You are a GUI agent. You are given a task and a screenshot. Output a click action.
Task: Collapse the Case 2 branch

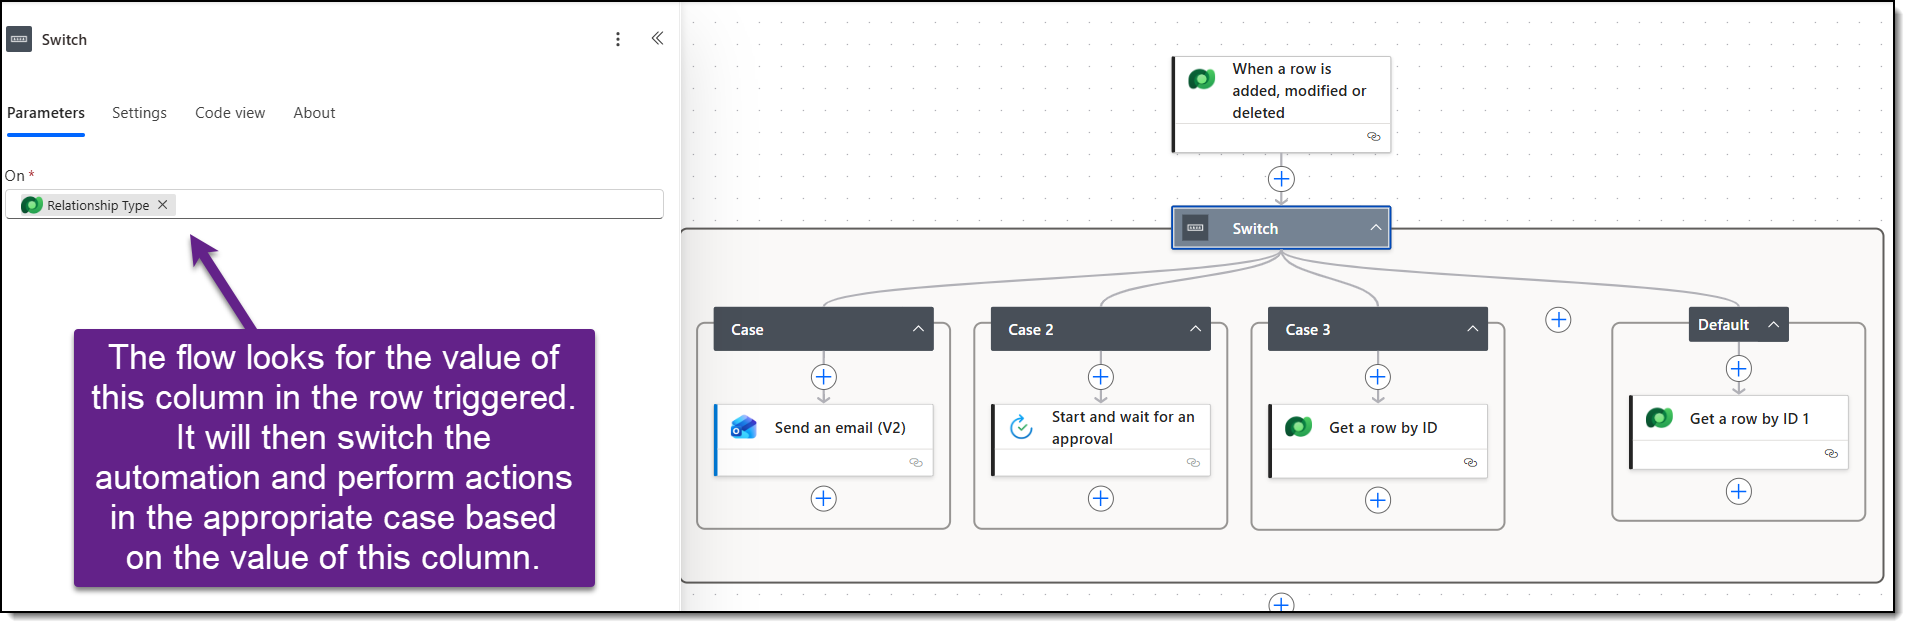click(x=1195, y=329)
